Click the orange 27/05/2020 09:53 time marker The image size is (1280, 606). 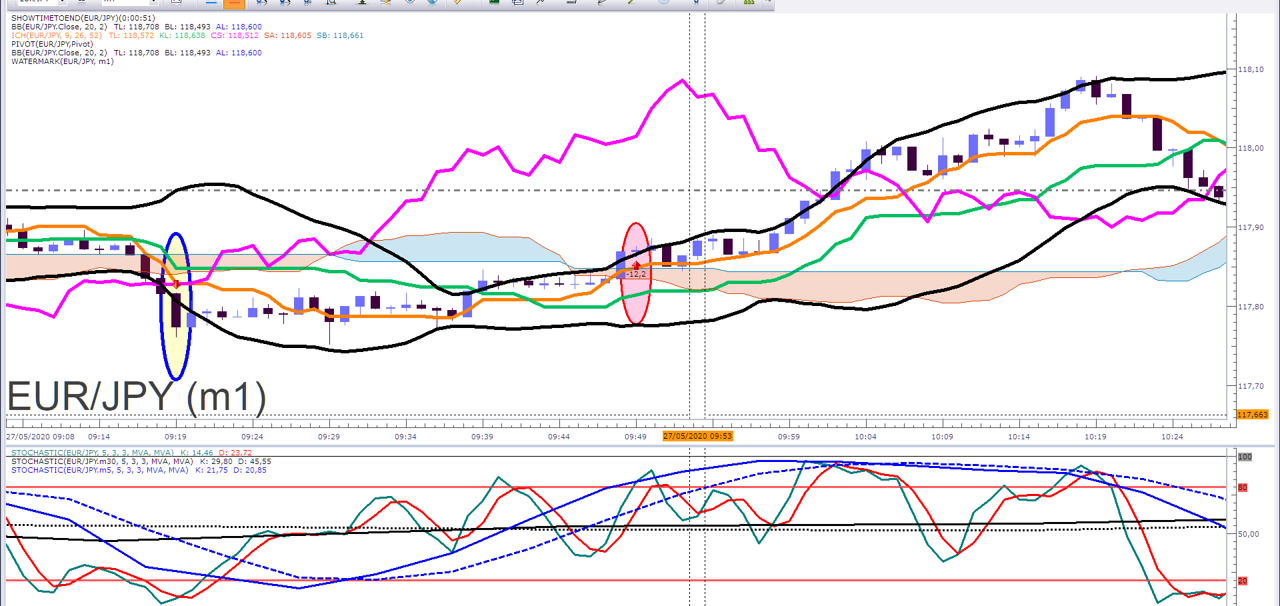tap(697, 436)
